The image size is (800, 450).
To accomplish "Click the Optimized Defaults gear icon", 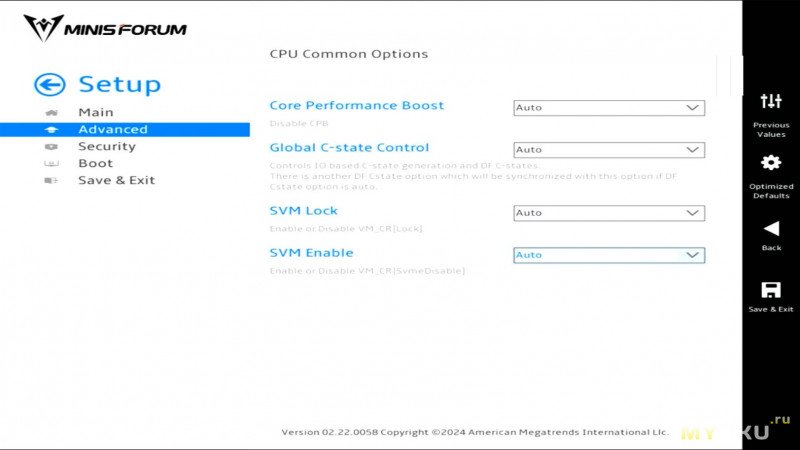I will (771, 163).
